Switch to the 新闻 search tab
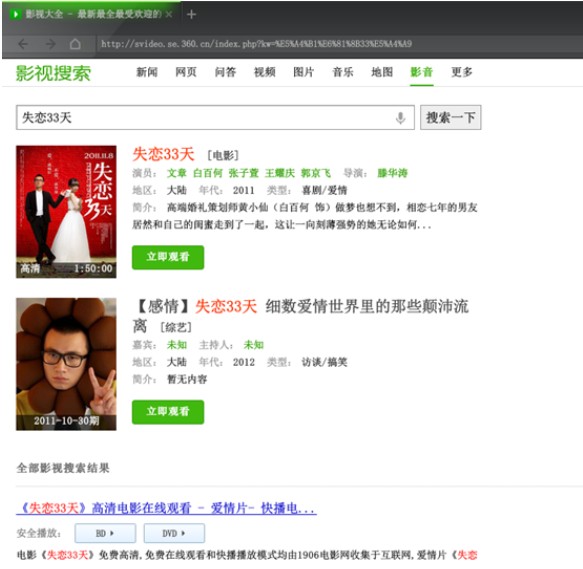Screen dimensions: 583x569 click(x=147, y=72)
